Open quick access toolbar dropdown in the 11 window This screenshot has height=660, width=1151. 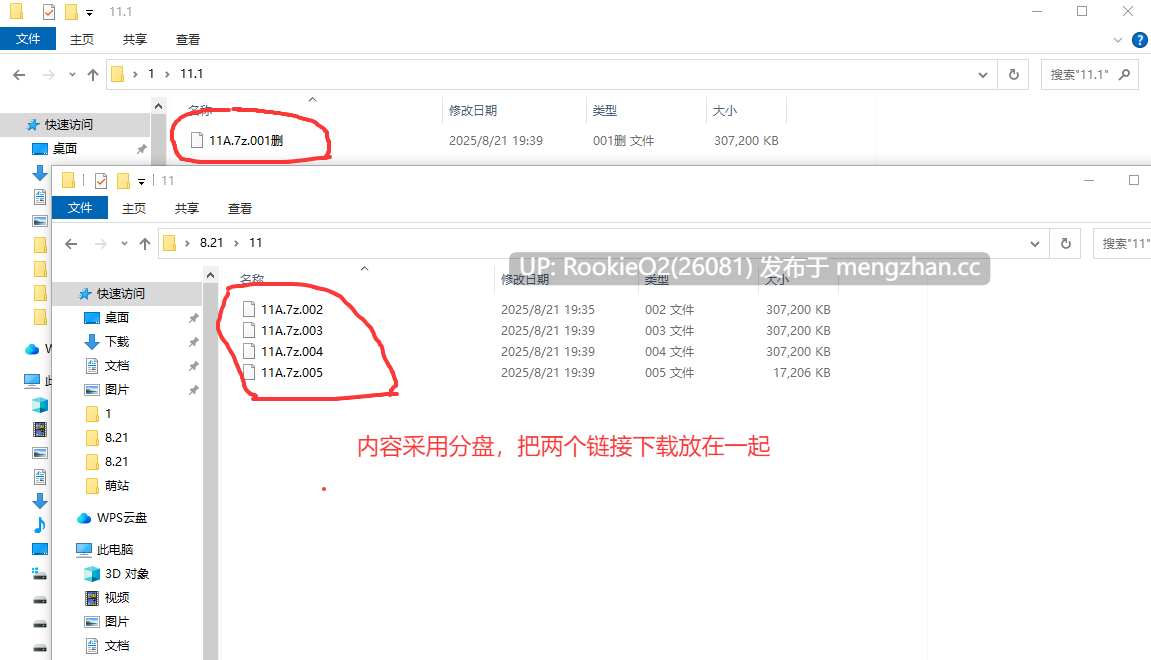(x=142, y=181)
